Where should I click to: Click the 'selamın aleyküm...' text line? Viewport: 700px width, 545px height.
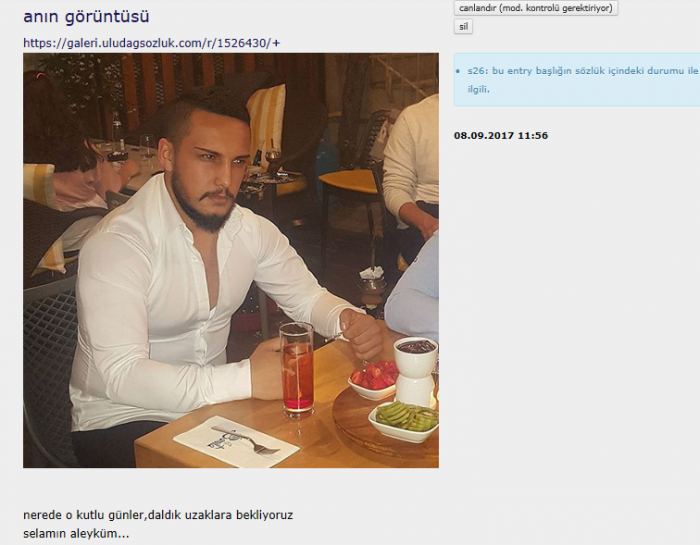pos(76,533)
